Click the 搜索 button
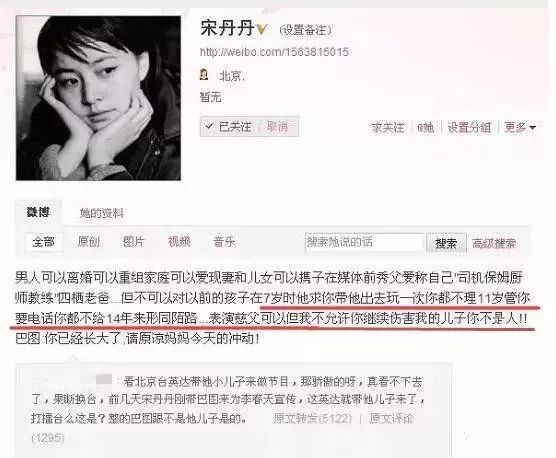Viewport: 556px width, 458px height. 446,243
